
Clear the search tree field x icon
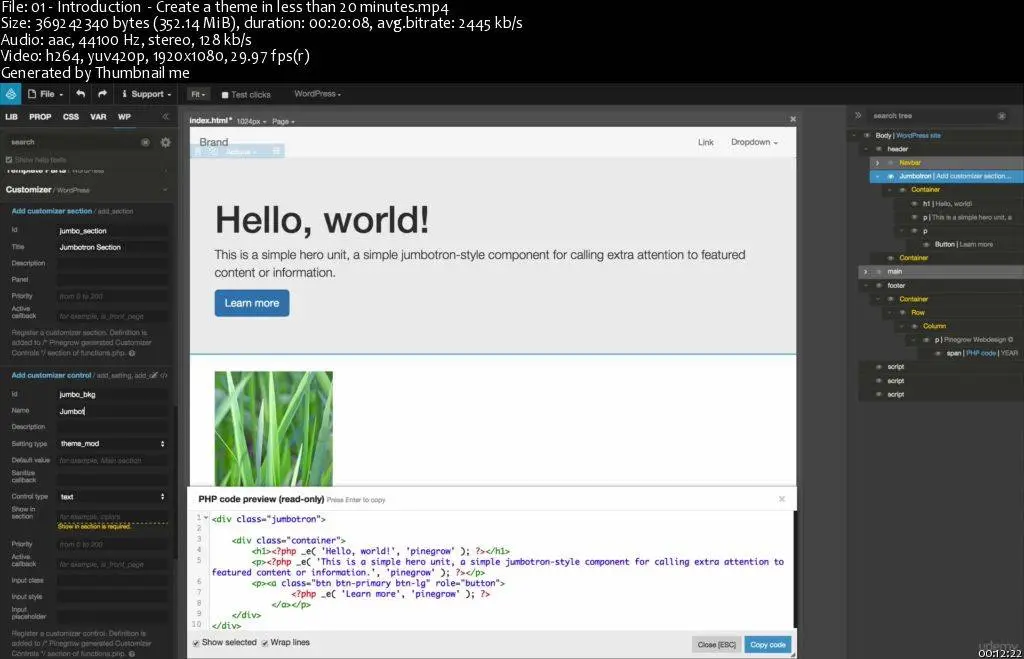1001,116
